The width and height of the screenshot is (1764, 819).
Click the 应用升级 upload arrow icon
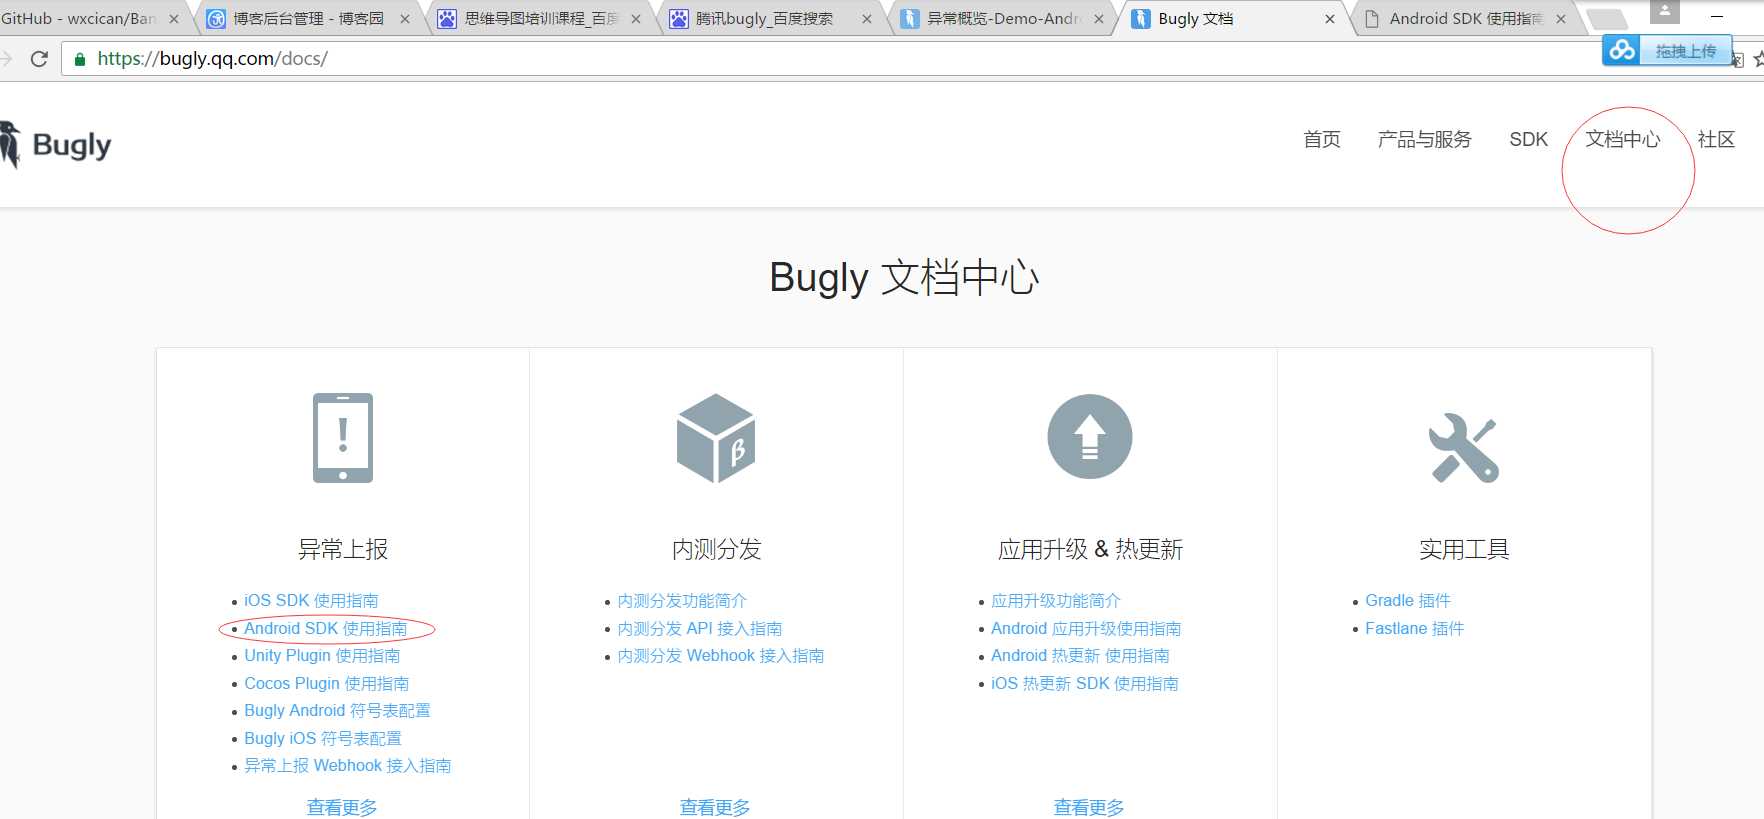point(1090,437)
